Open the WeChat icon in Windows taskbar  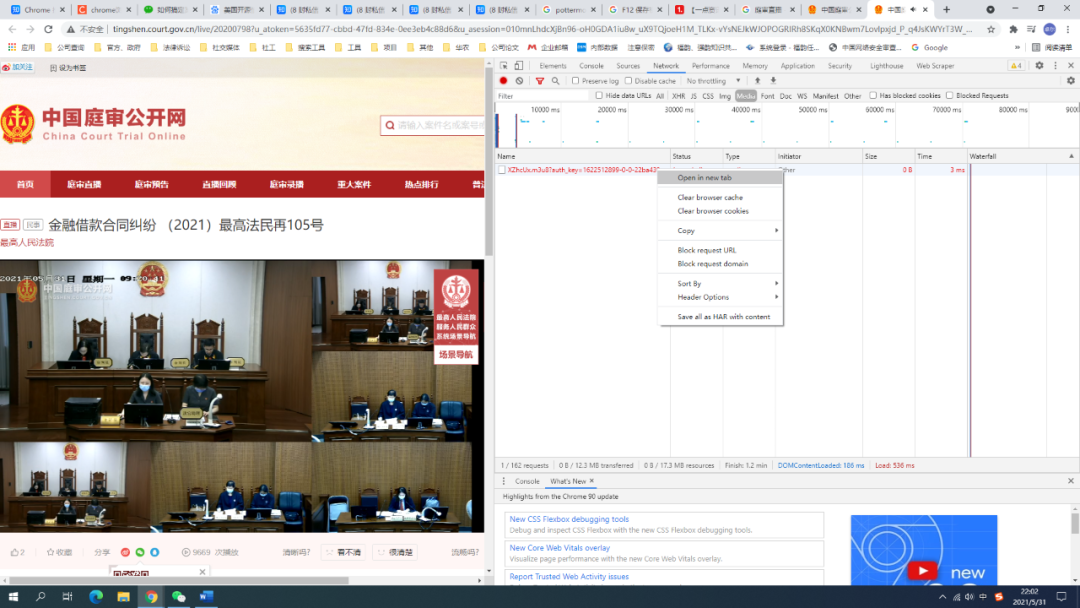point(179,597)
